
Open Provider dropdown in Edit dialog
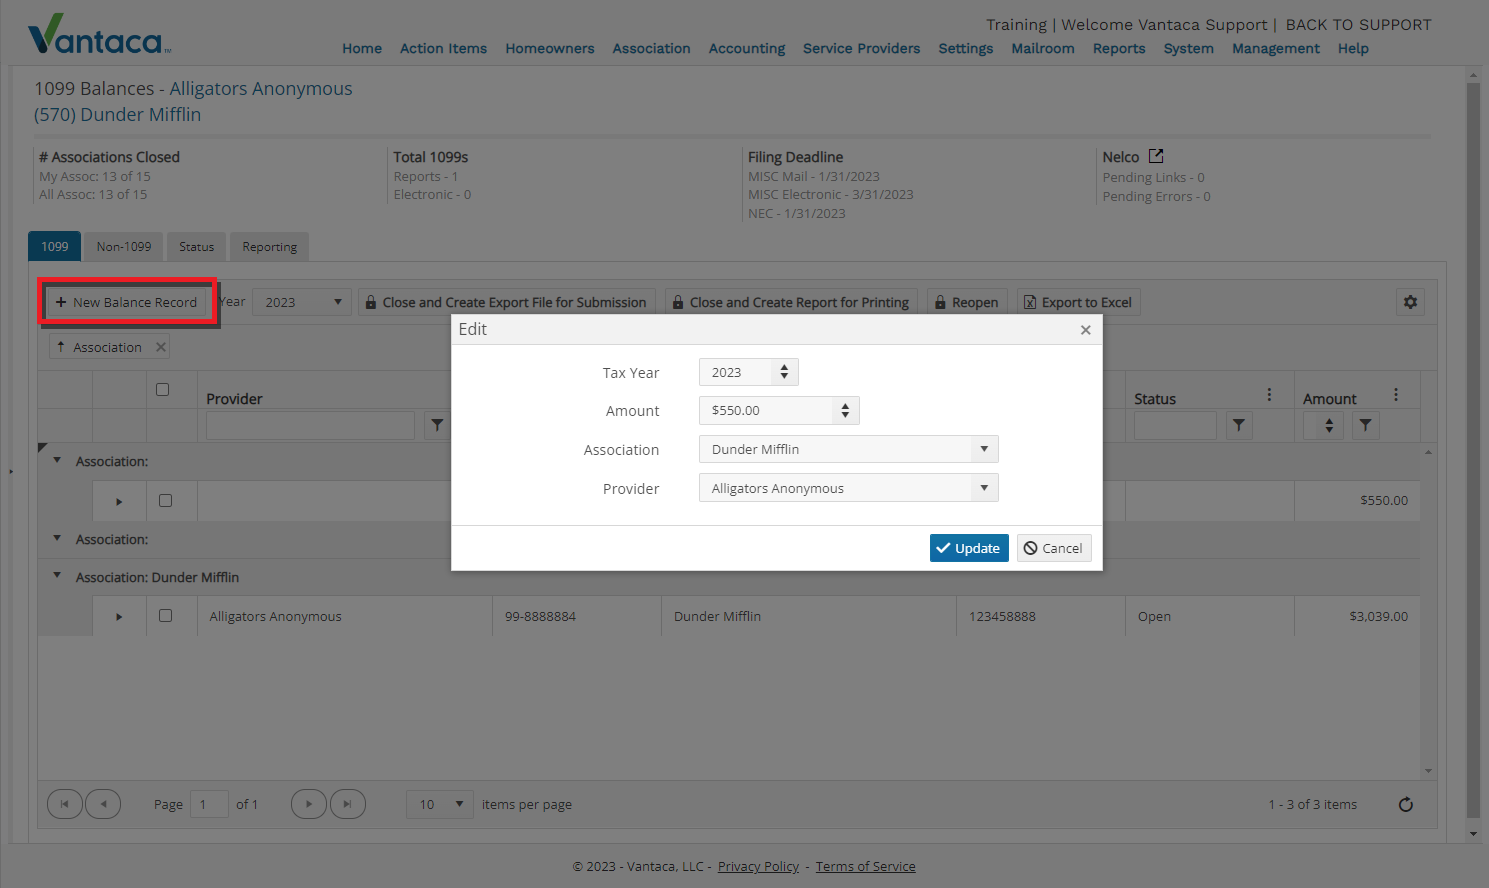(848, 488)
